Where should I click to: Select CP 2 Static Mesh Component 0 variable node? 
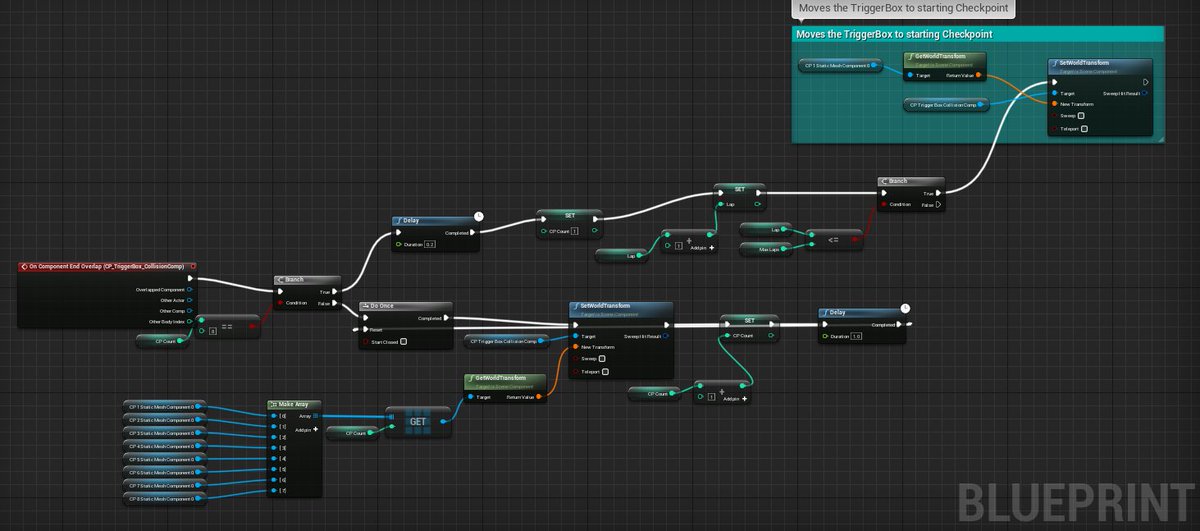pos(166,420)
